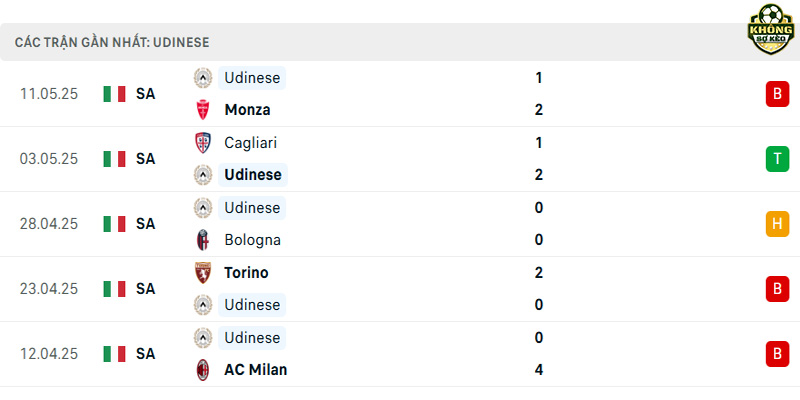Click the Torino club crest icon
This screenshot has height=400, width=800.
203,273
